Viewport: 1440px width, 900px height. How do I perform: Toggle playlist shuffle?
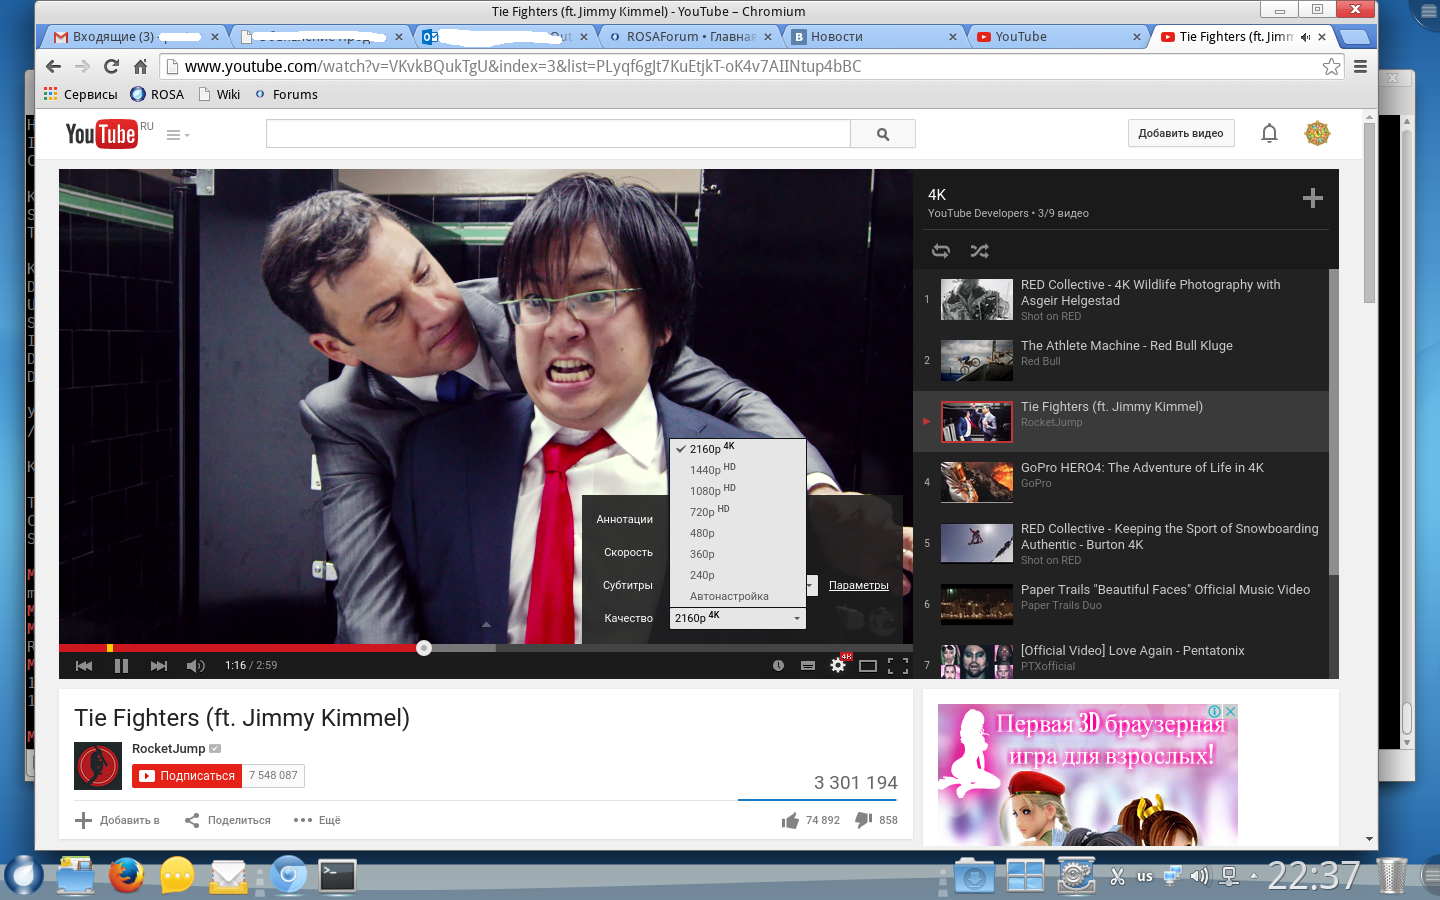point(979,251)
